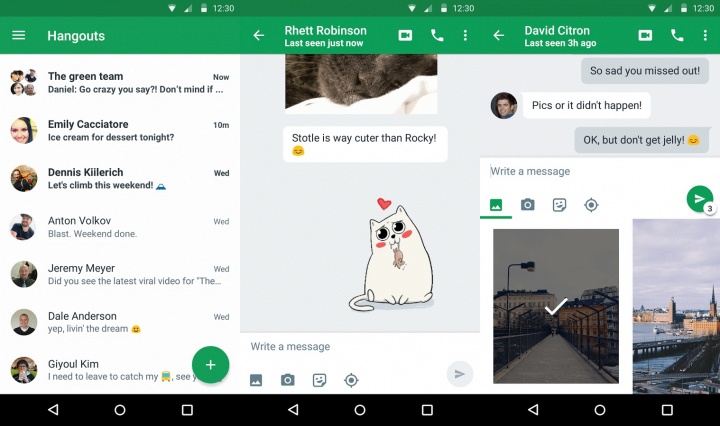The height and width of the screenshot is (426, 720).
Task: Tap message 'So sad you missed out!'
Action: pos(645,71)
